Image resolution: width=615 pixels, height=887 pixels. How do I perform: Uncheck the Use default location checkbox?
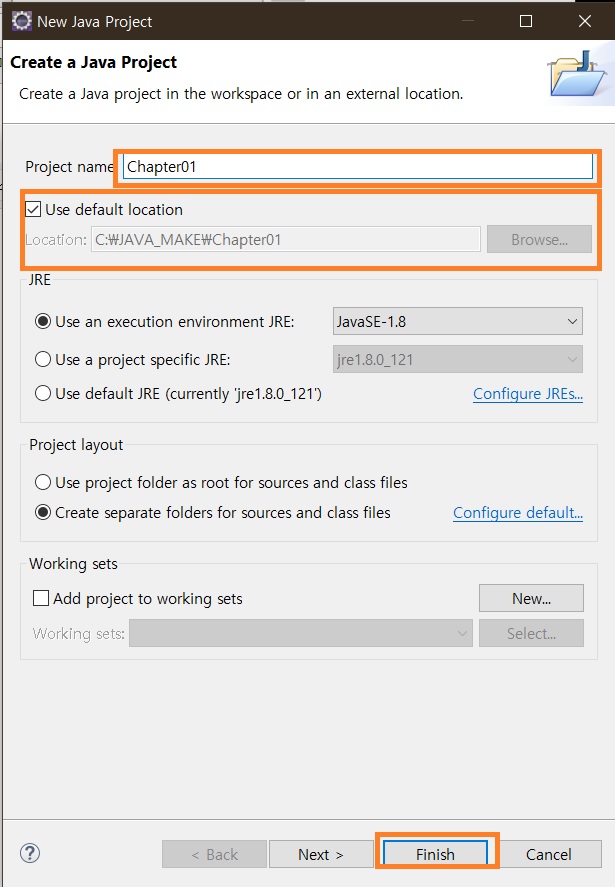33,210
